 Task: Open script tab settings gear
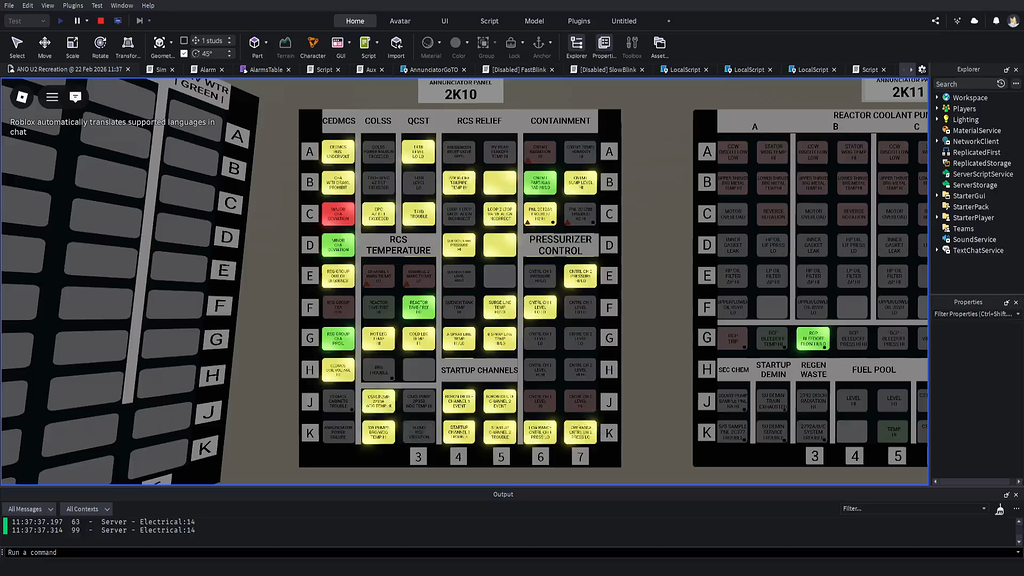pyautogui.click(x=922, y=69)
